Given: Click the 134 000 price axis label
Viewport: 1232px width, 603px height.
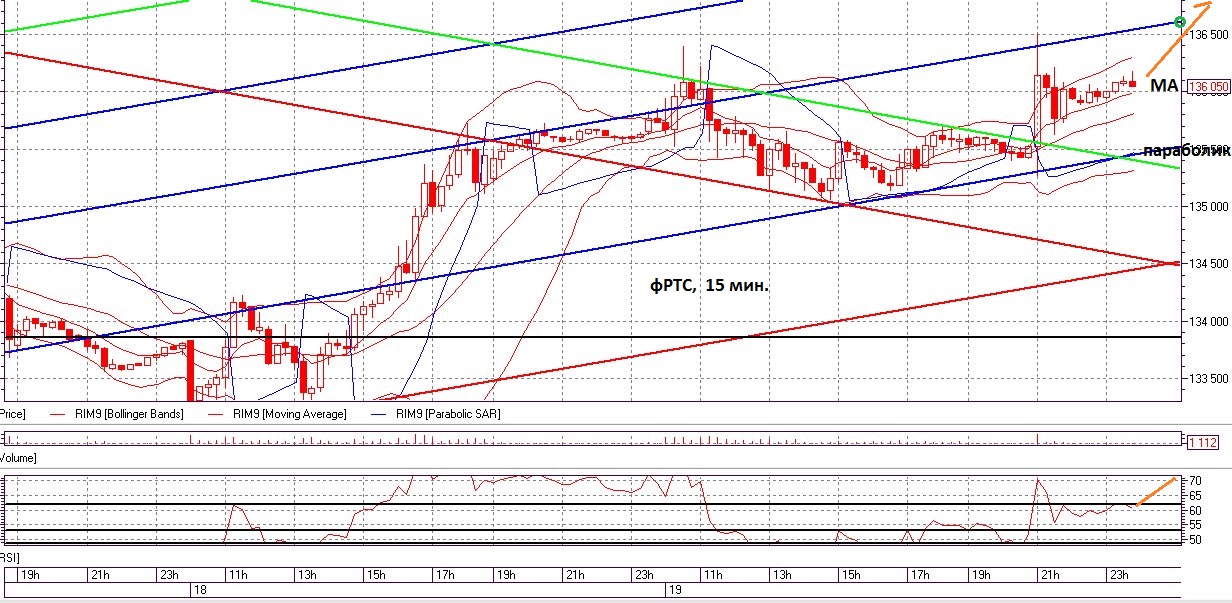Looking at the screenshot, I should point(1208,322).
